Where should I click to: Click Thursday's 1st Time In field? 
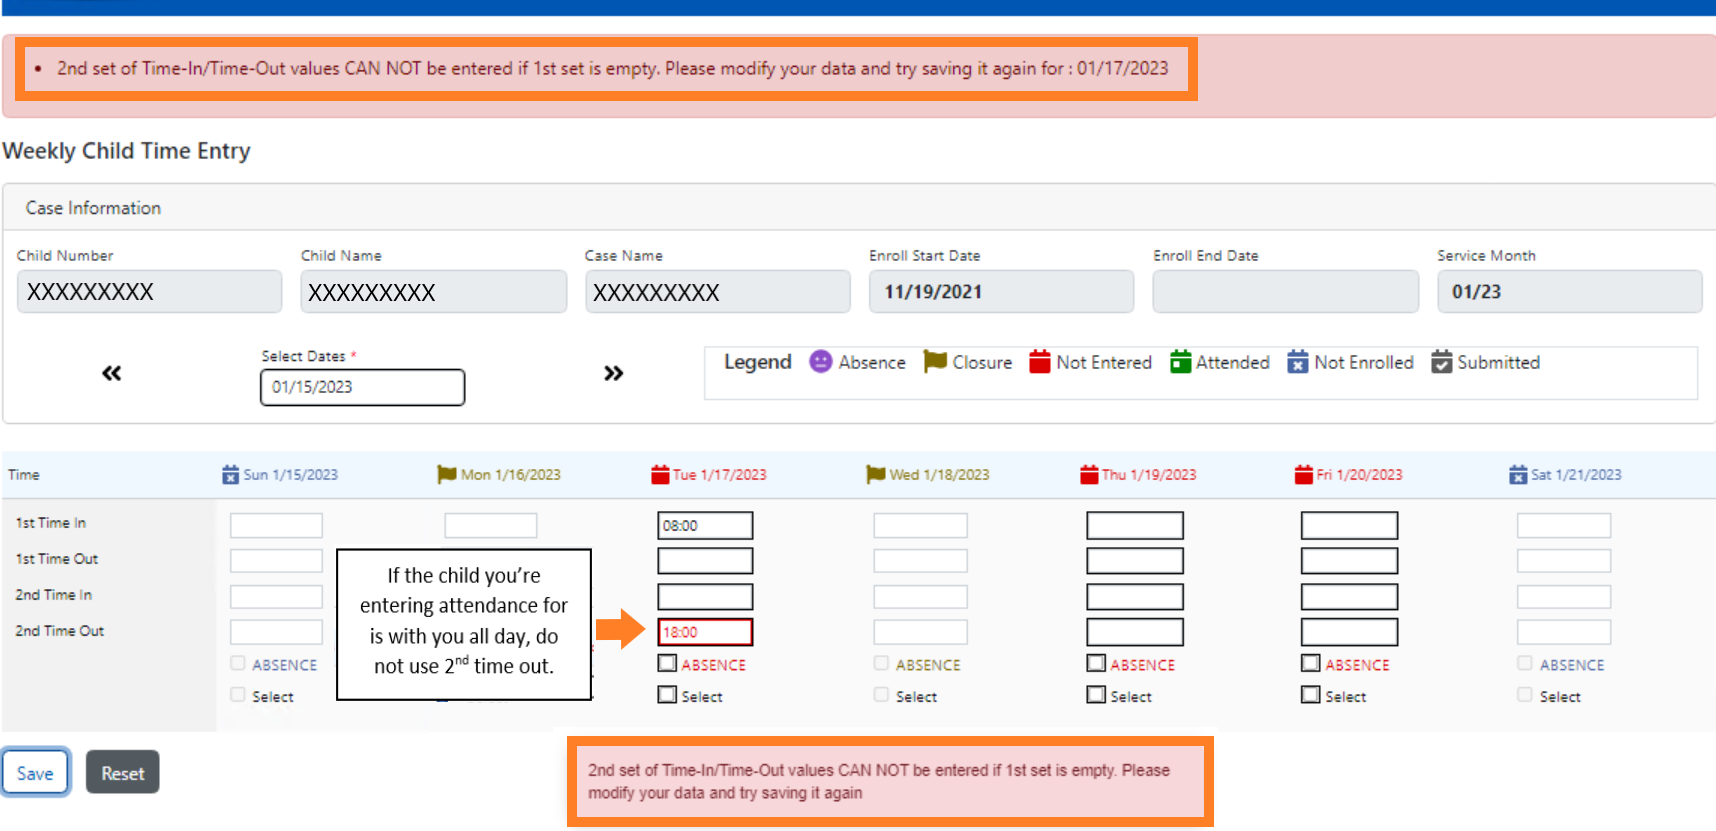coord(1134,526)
